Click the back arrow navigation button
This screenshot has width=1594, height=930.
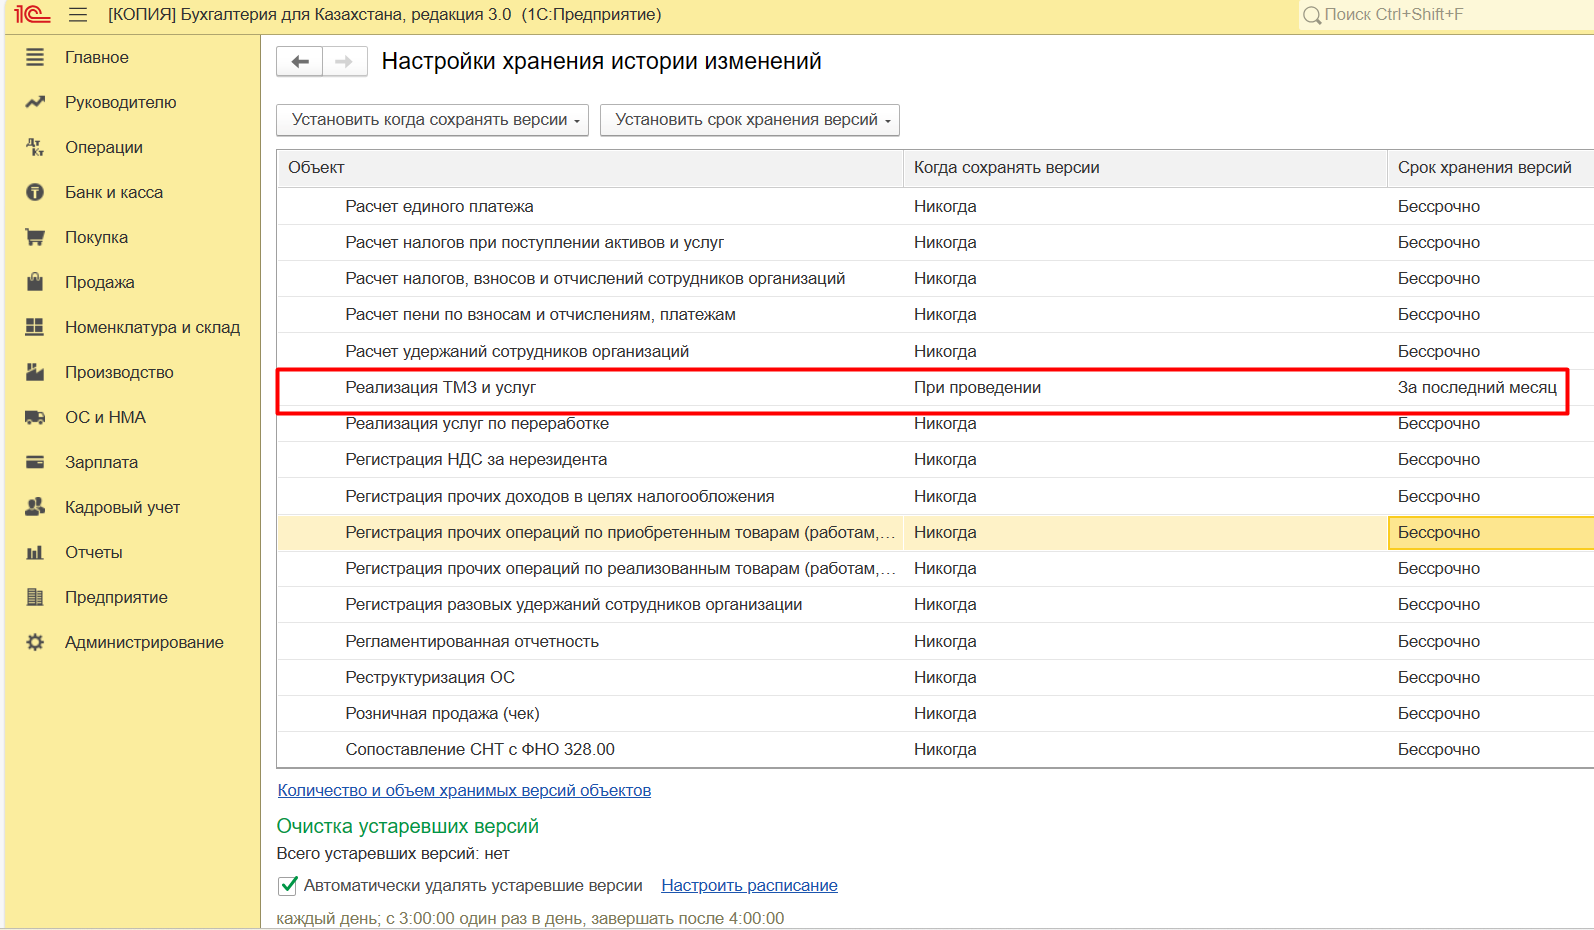[300, 62]
